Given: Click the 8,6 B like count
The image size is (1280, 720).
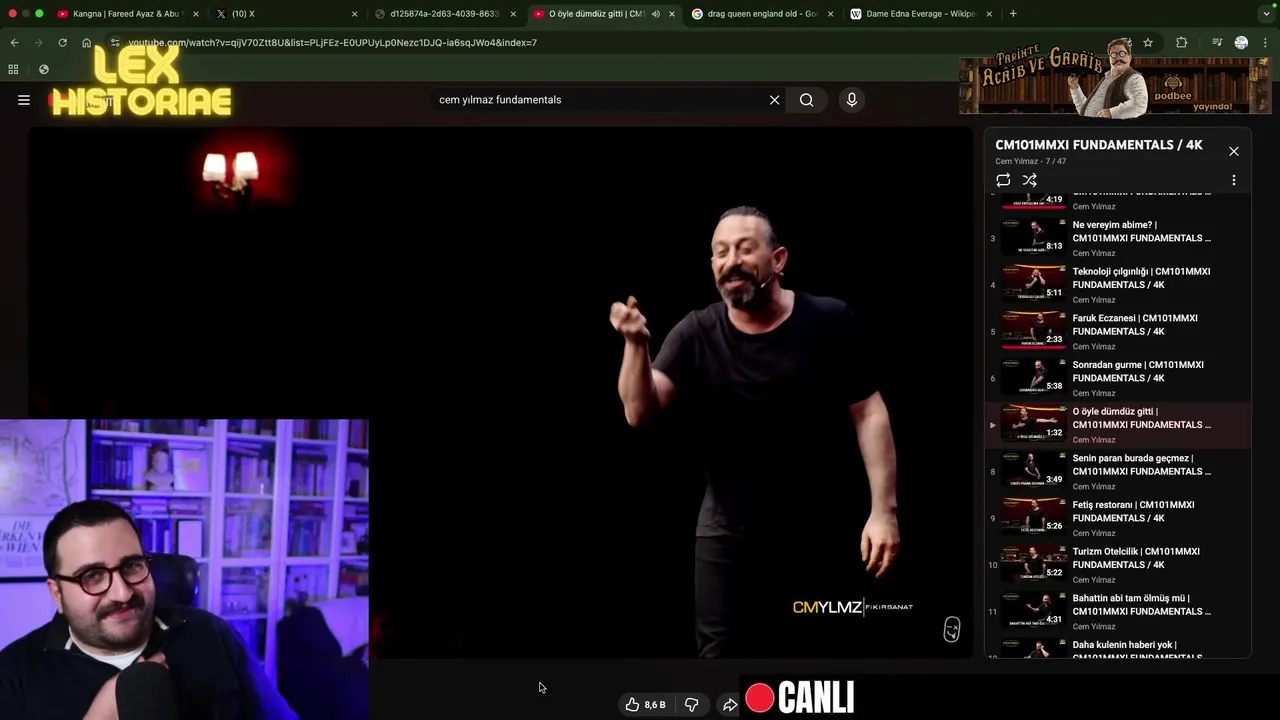Looking at the screenshot, I should pyautogui.click(x=655, y=705).
